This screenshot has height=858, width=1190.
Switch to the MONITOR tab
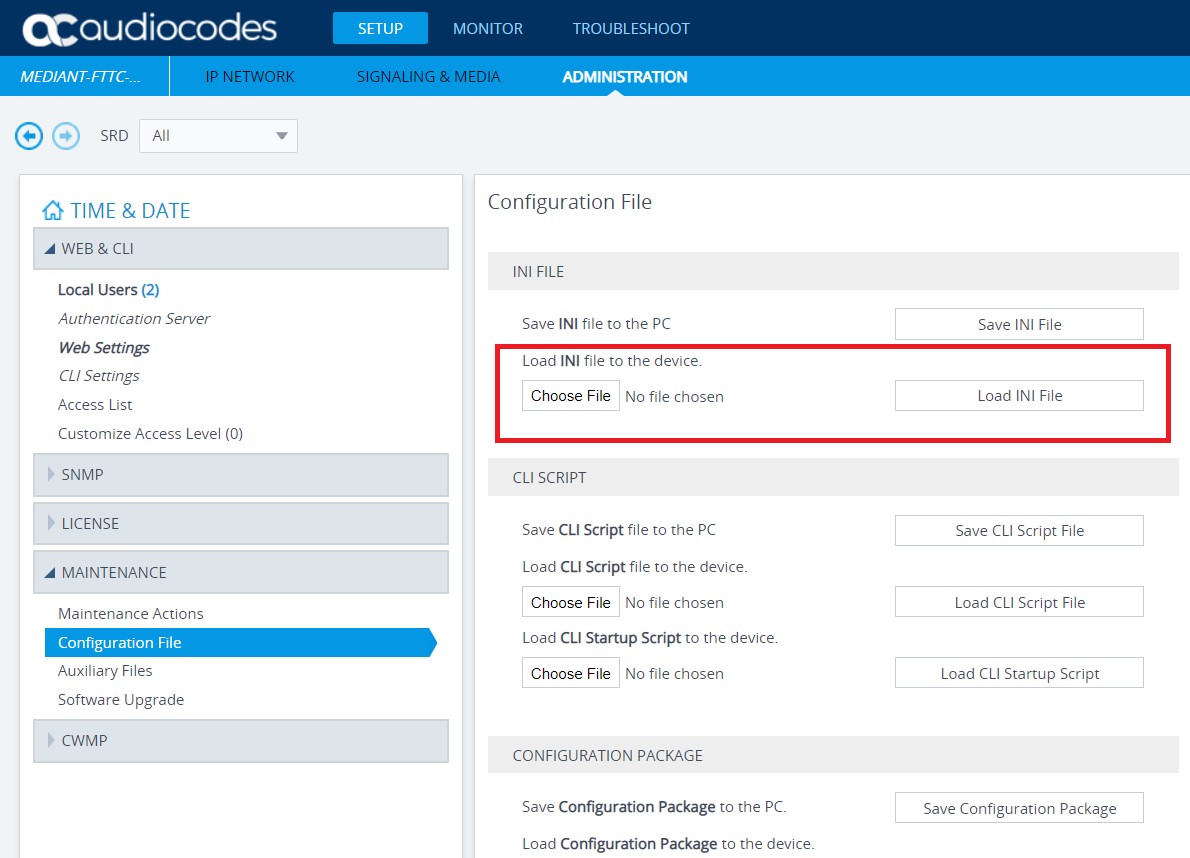[488, 29]
